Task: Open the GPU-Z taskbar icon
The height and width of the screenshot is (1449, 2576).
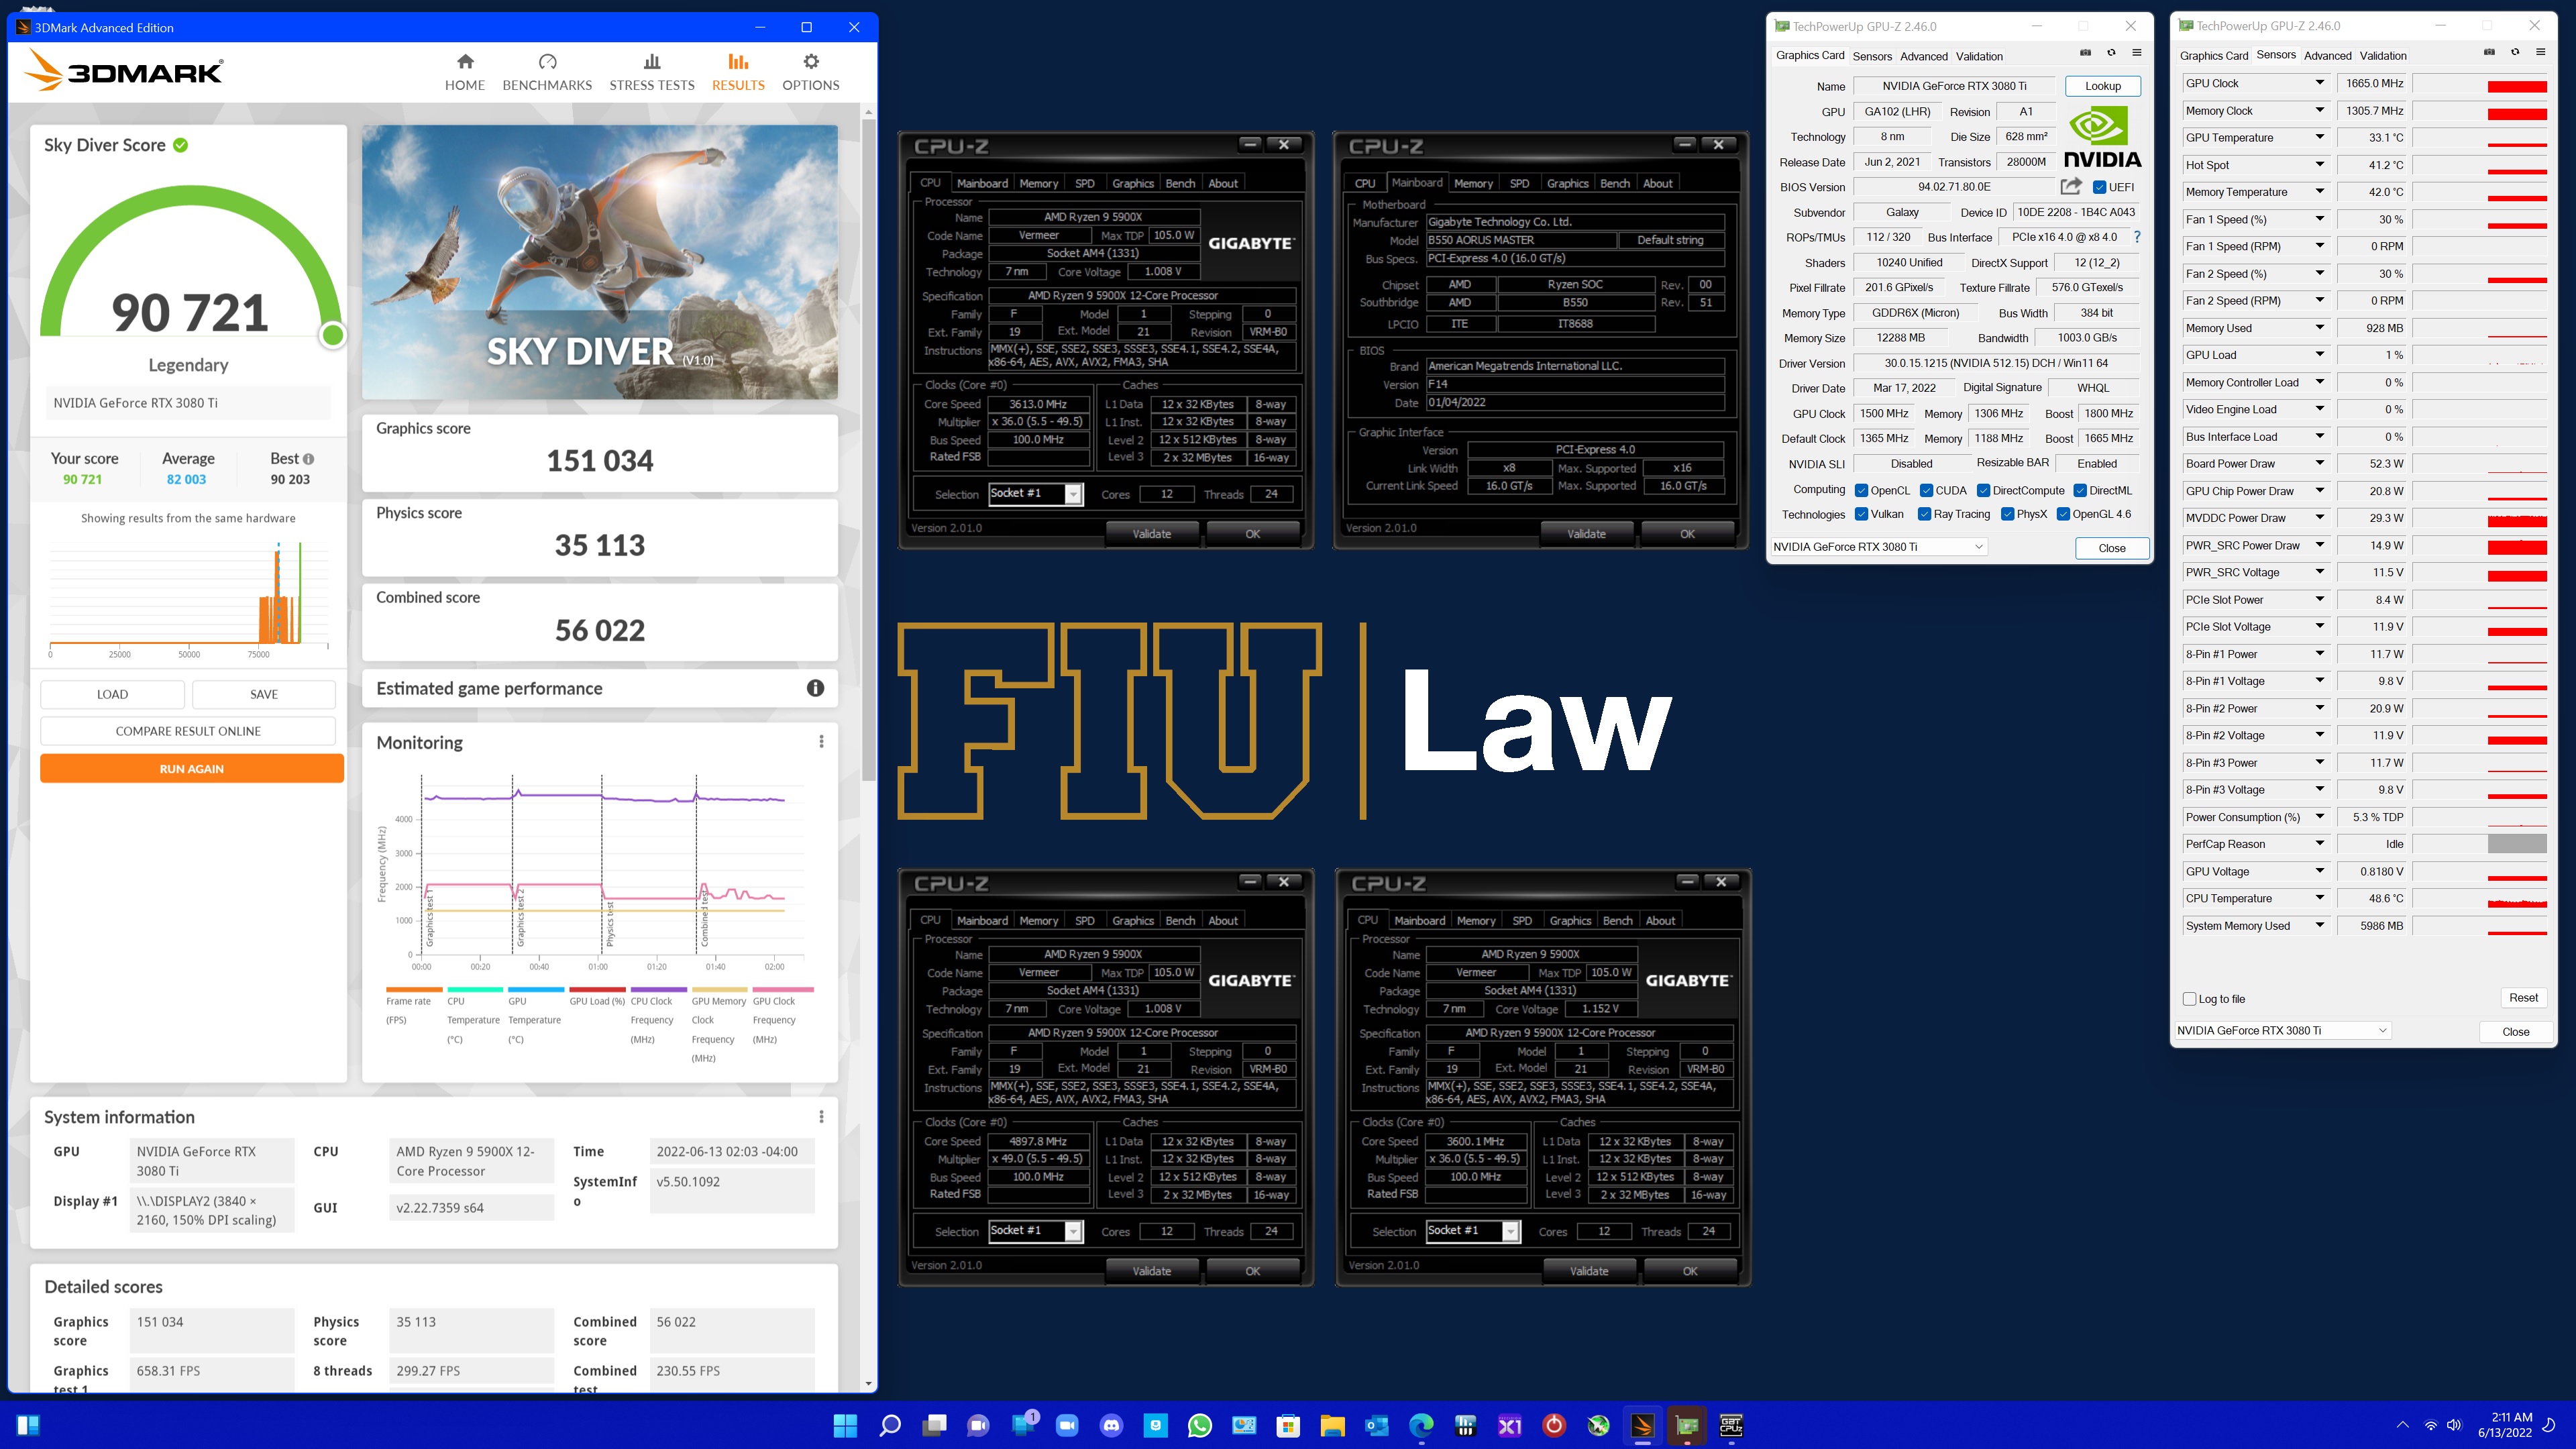Action: tap(1687, 1425)
